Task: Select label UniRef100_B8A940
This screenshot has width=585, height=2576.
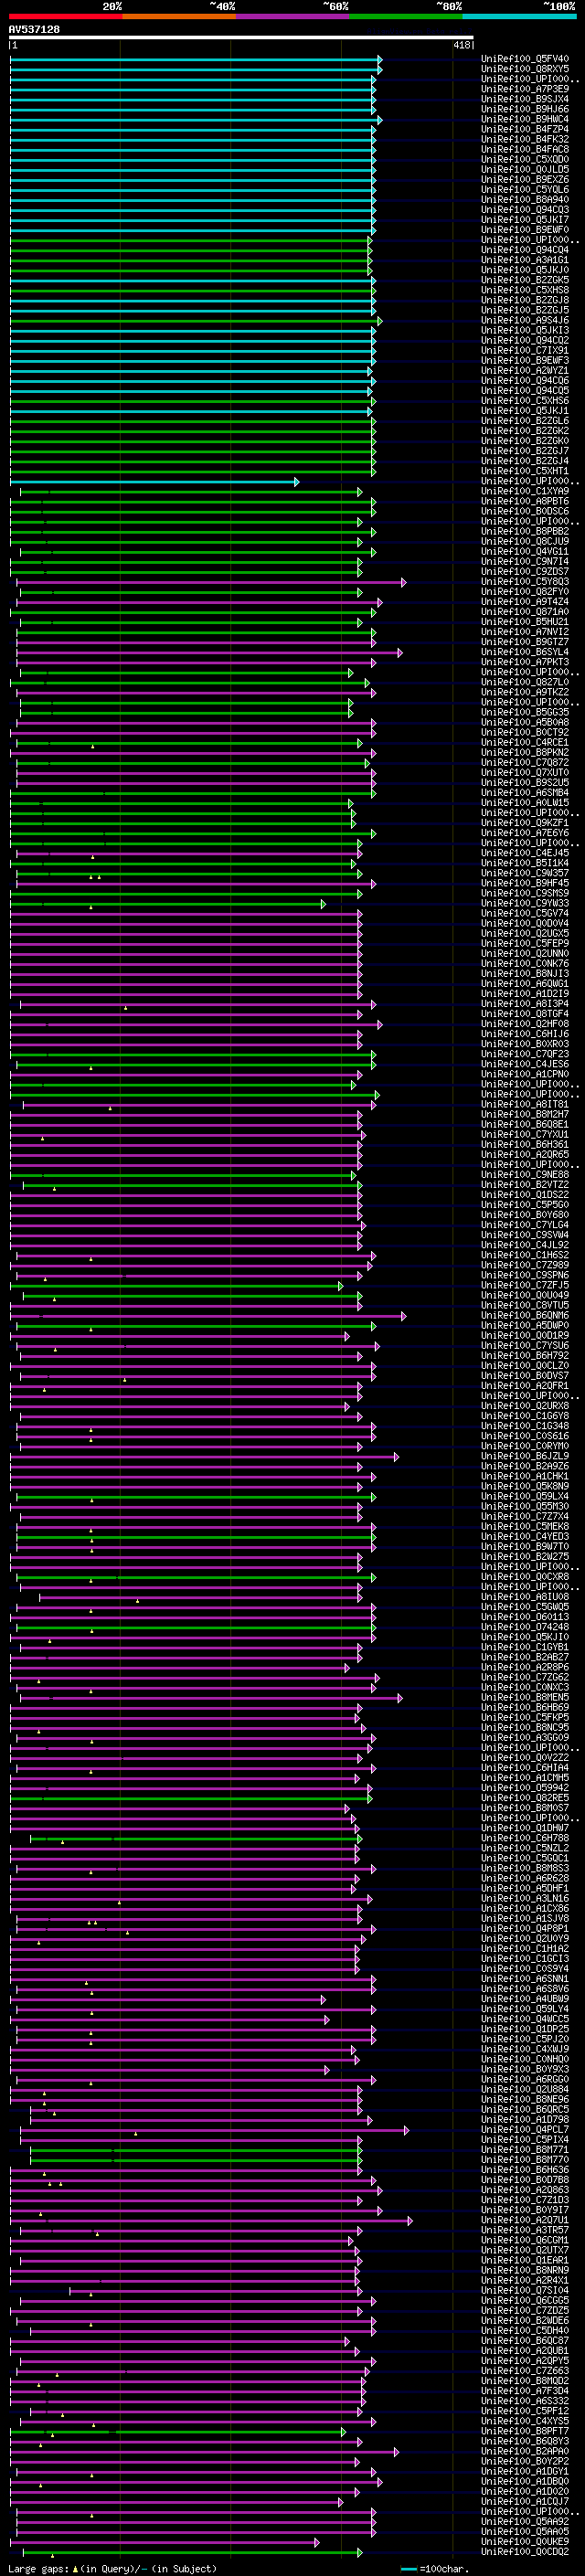Action: (525, 199)
